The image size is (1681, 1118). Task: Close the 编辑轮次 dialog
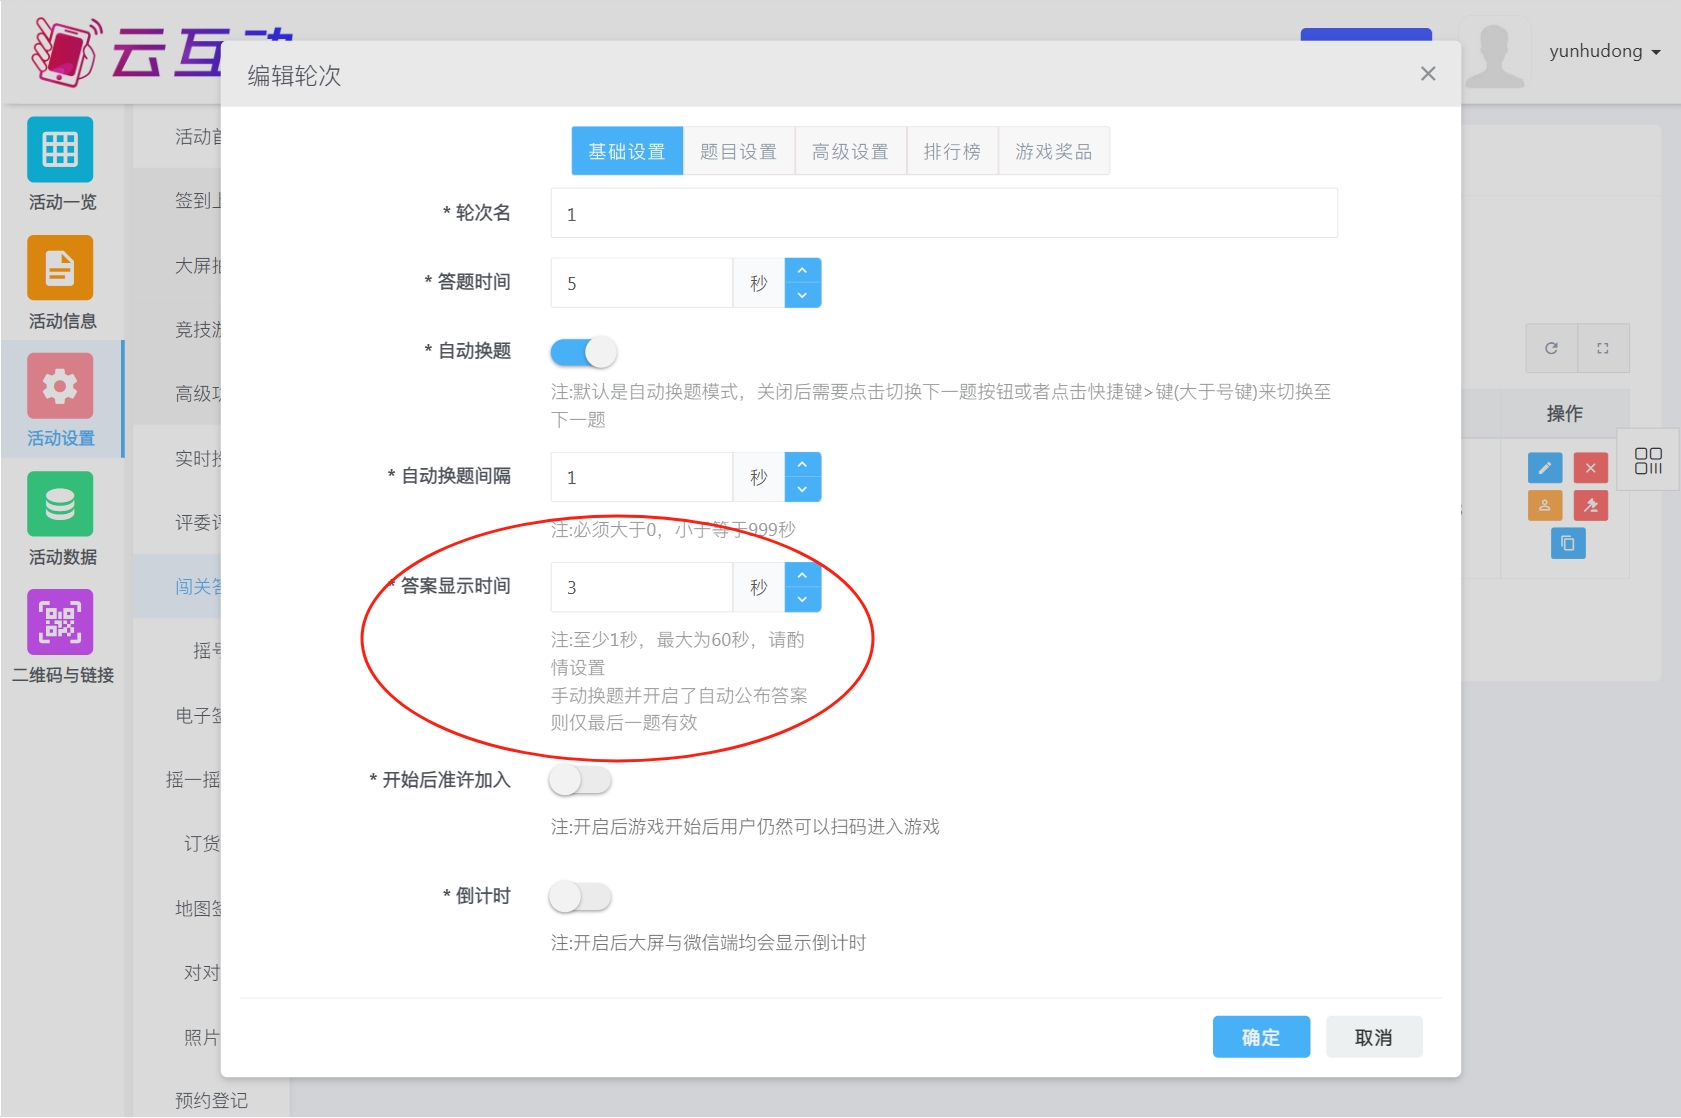click(x=1428, y=73)
